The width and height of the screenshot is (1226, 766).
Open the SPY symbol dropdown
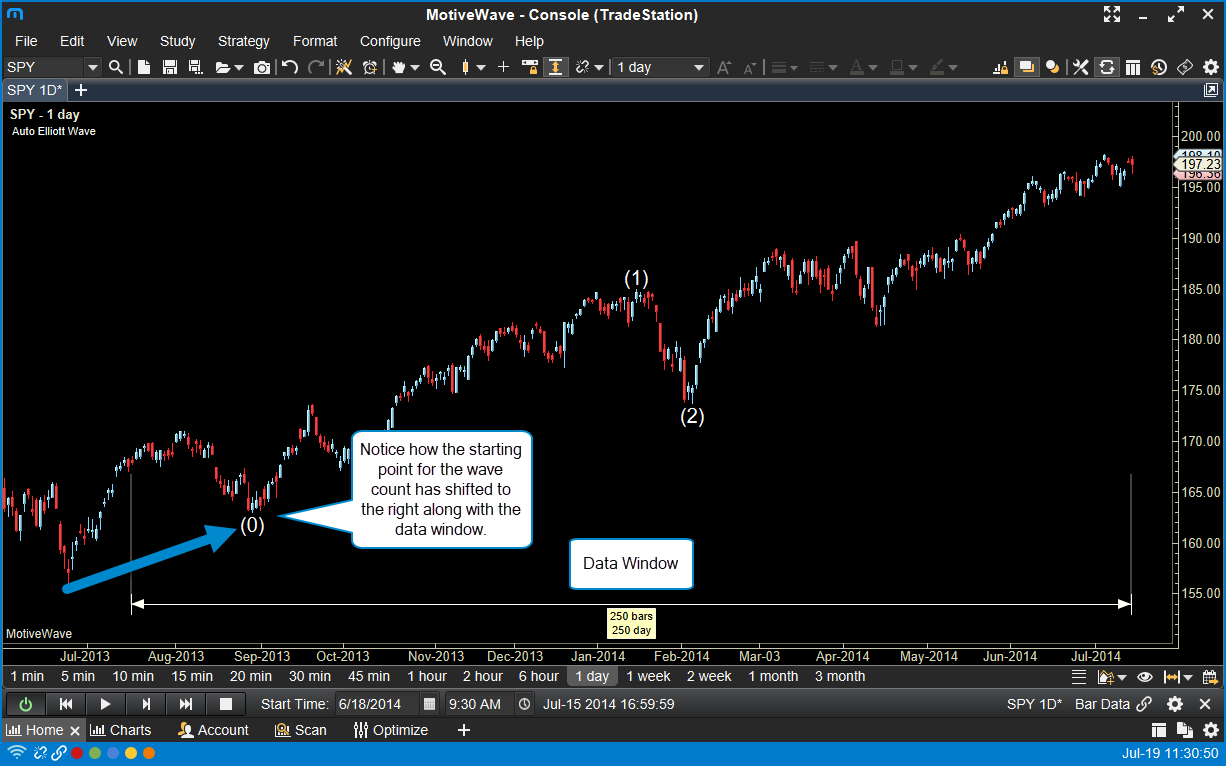(x=93, y=67)
